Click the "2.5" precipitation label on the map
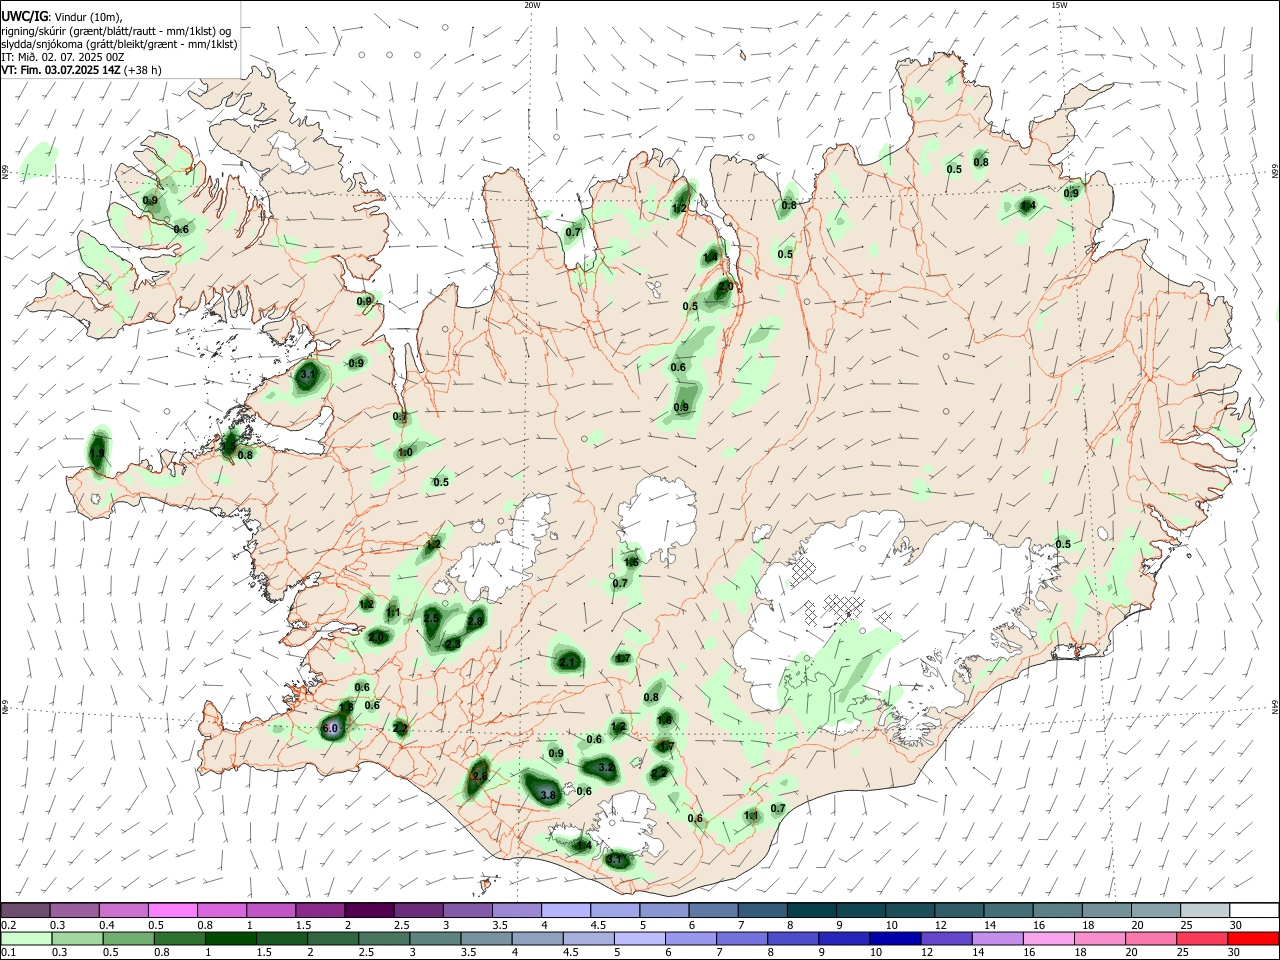 [x=431, y=619]
